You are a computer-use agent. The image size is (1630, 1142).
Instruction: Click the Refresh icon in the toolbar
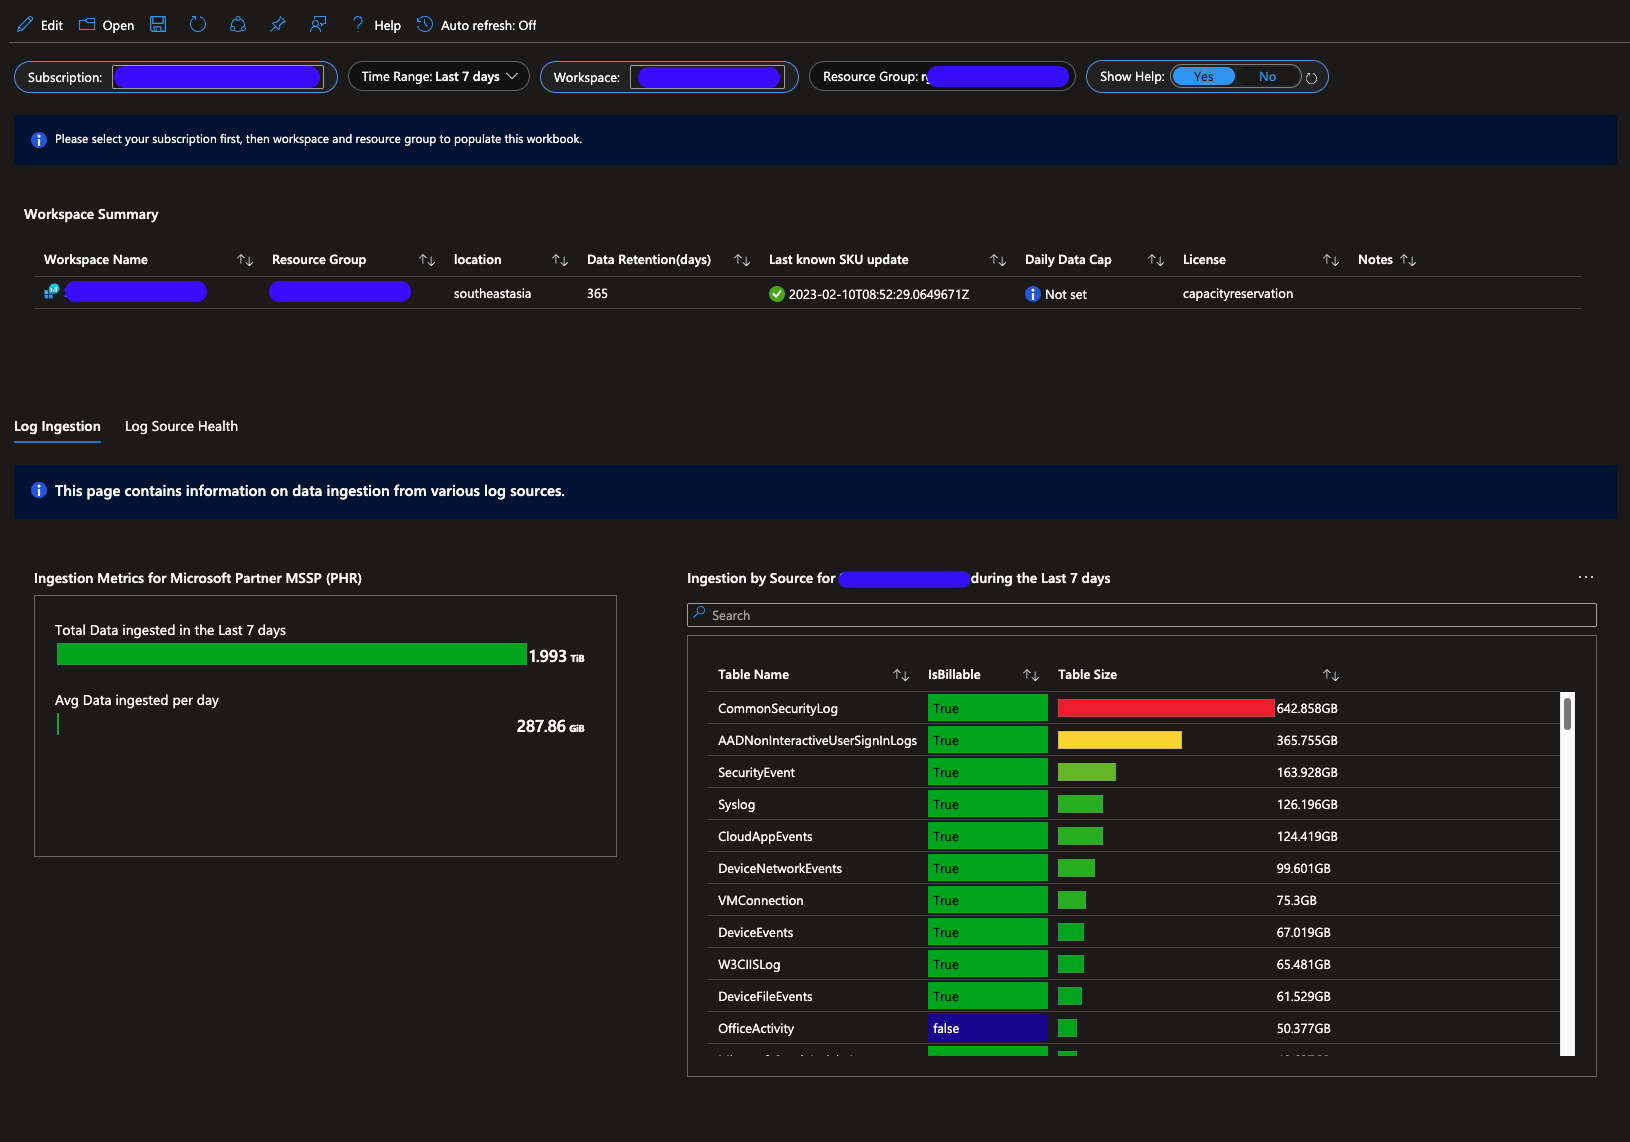[198, 25]
